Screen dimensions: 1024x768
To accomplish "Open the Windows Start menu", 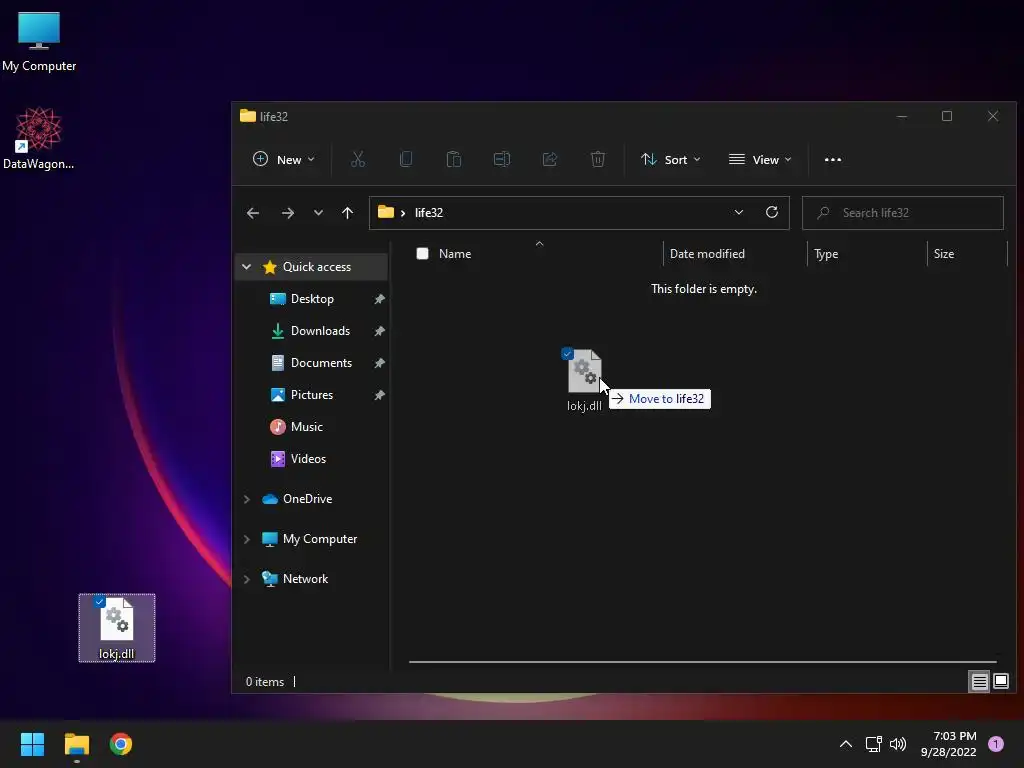I will (x=32, y=744).
